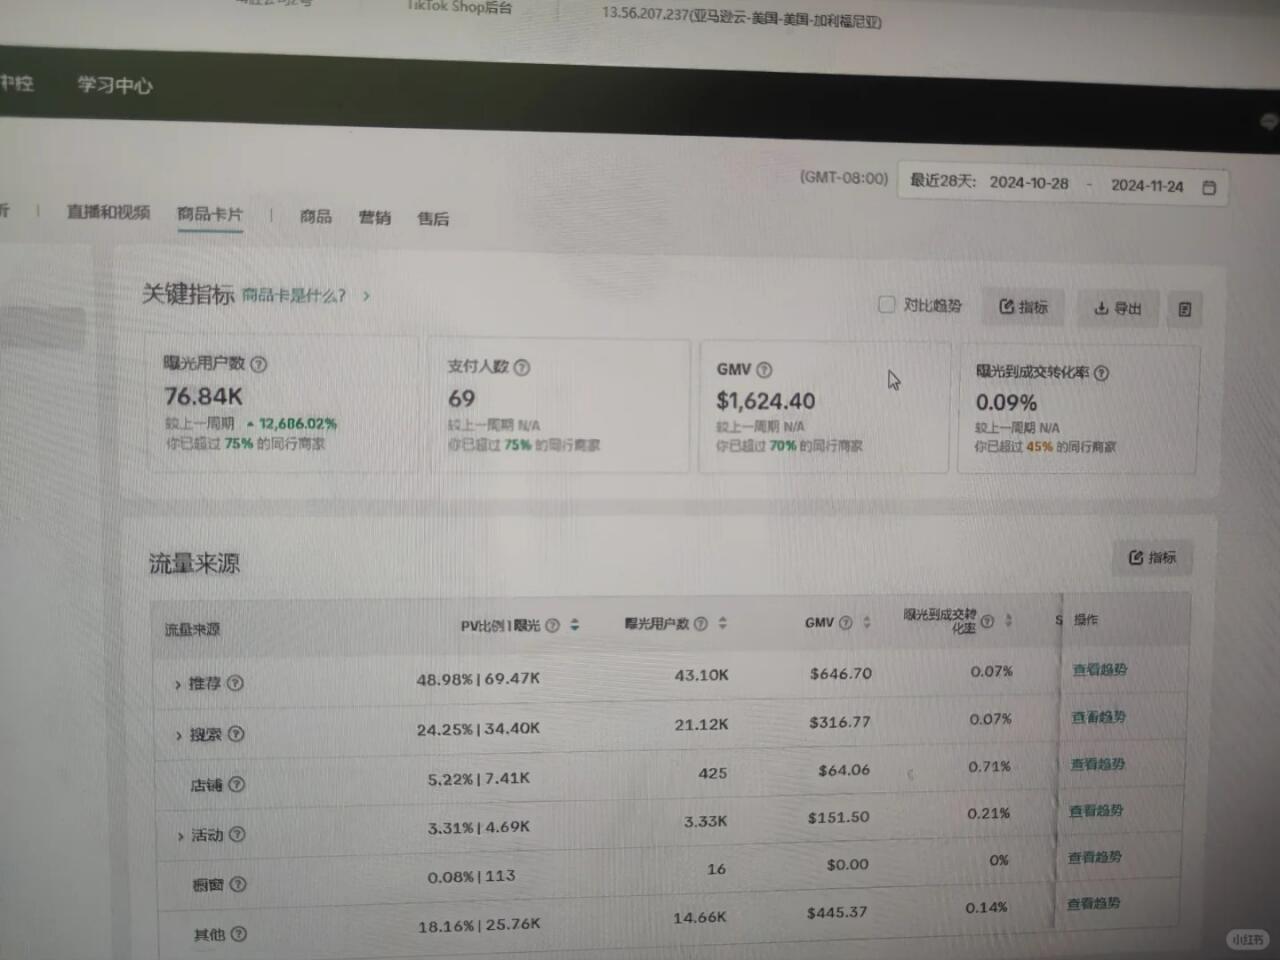Select the 曝光用户数 76.84K metric card
Screen dimensions: 1280x960
pyautogui.click(x=280, y=403)
